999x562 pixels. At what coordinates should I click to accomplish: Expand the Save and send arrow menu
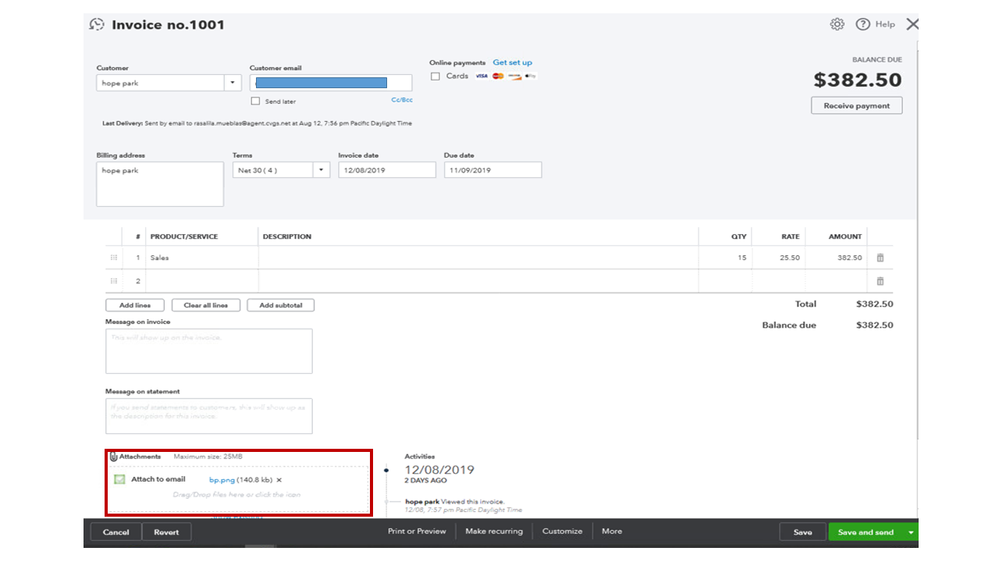[x=911, y=532]
